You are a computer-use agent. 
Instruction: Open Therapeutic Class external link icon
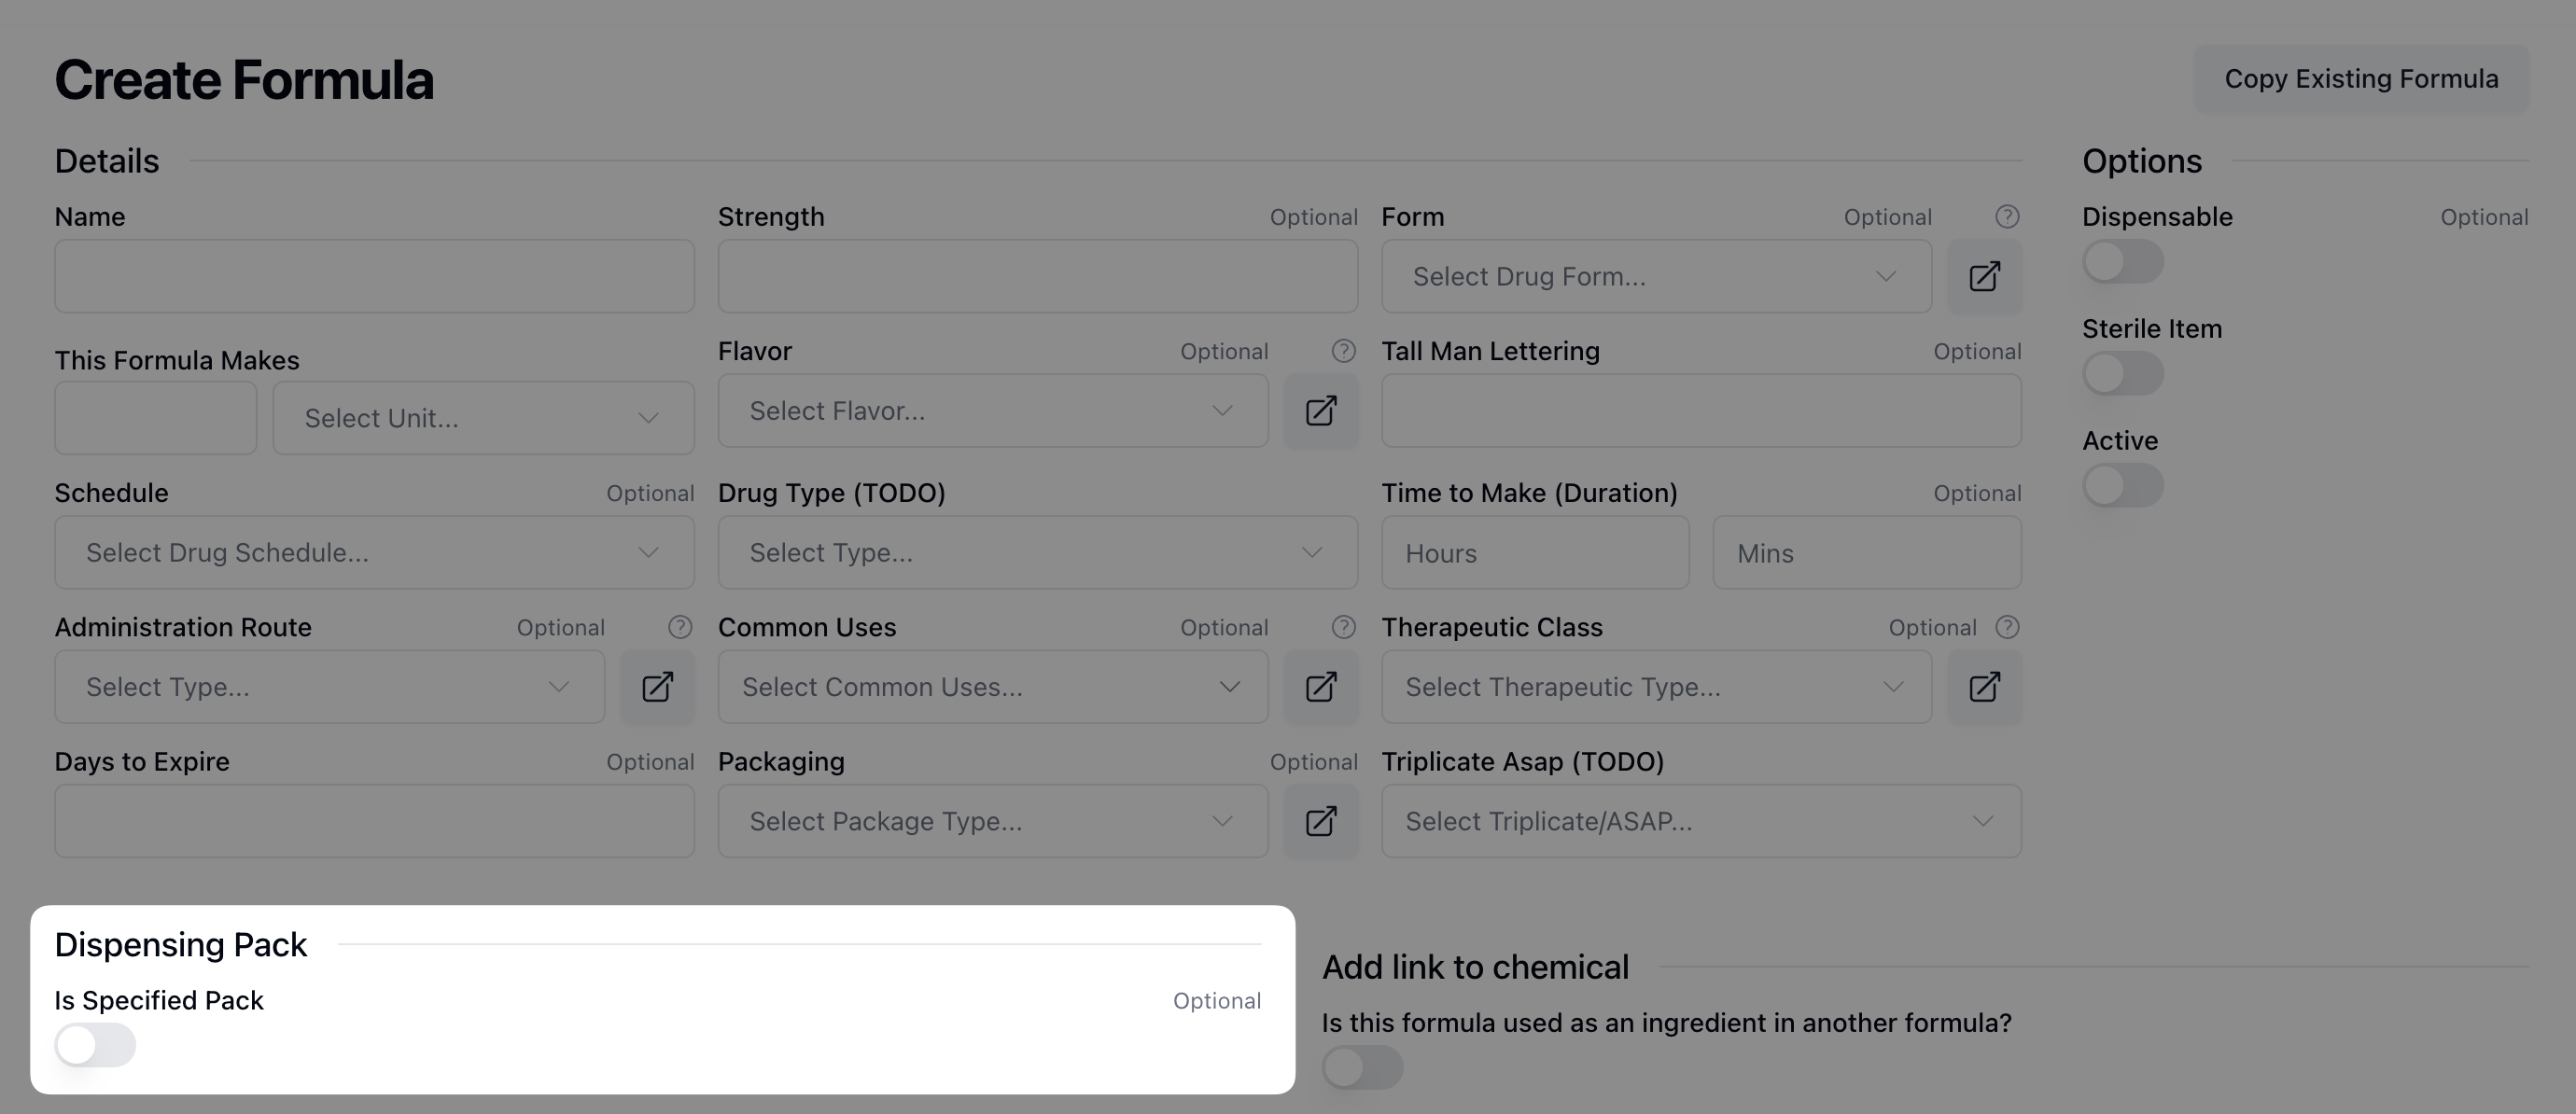coord(1984,687)
